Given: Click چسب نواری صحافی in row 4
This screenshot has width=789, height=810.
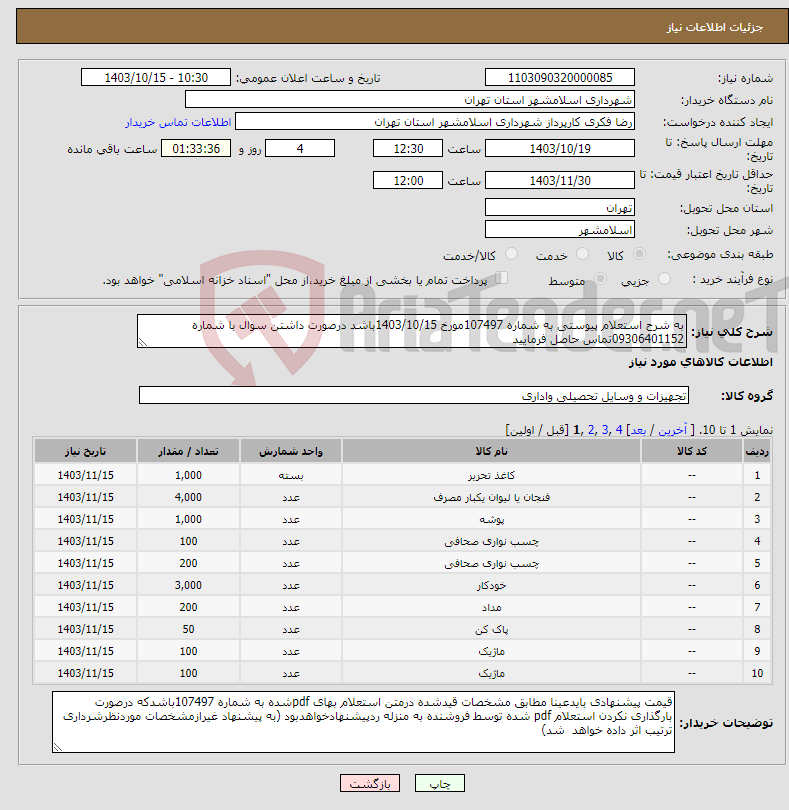Looking at the screenshot, I should (x=491, y=541).
